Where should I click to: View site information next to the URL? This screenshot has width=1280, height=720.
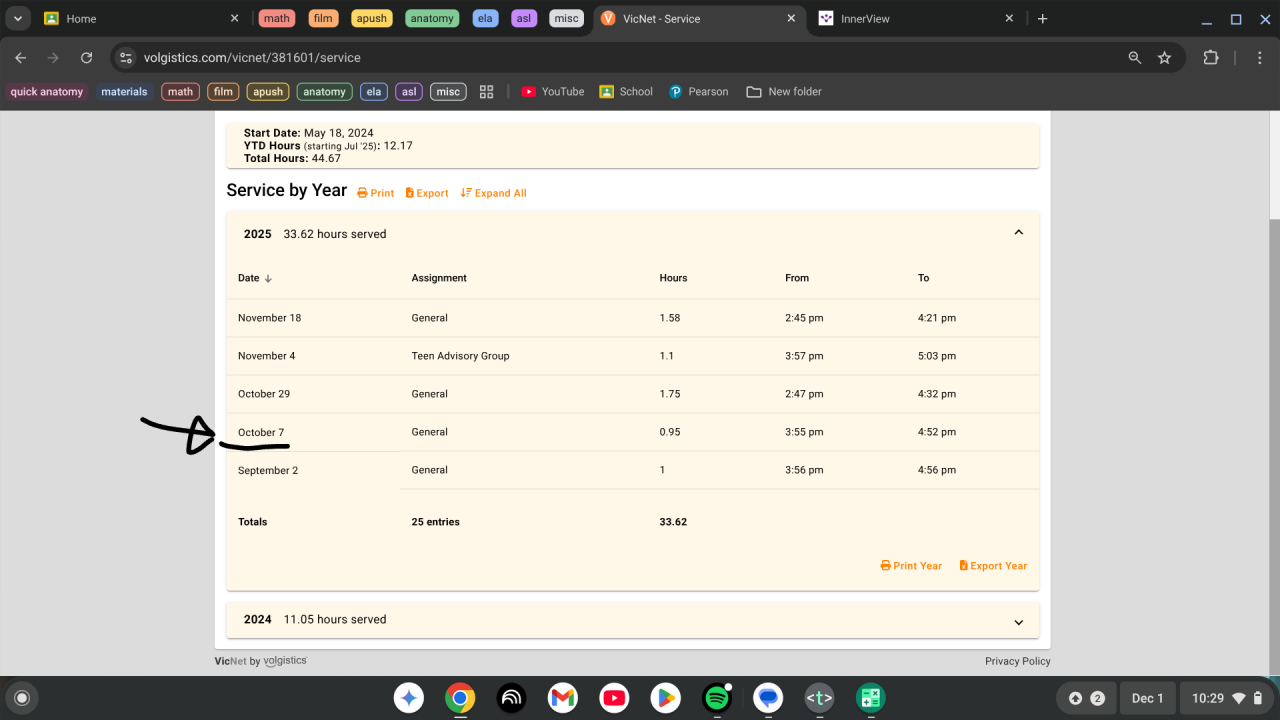(x=126, y=58)
